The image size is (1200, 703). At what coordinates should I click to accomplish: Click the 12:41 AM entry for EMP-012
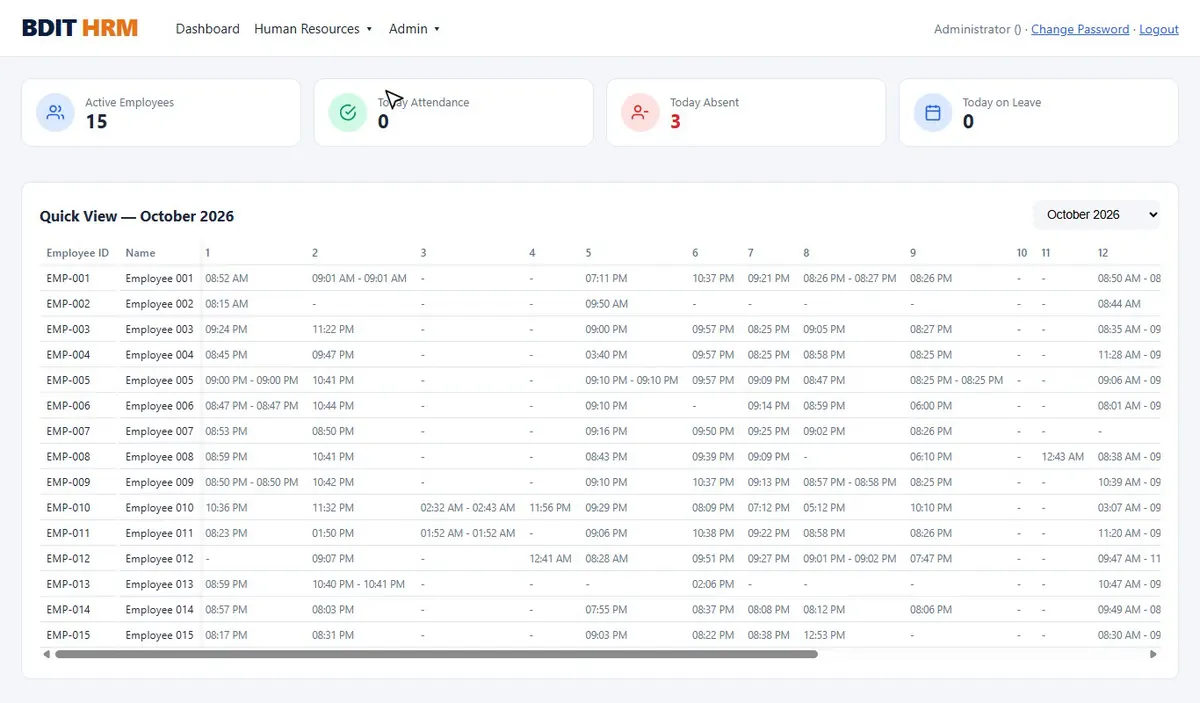coord(551,559)
